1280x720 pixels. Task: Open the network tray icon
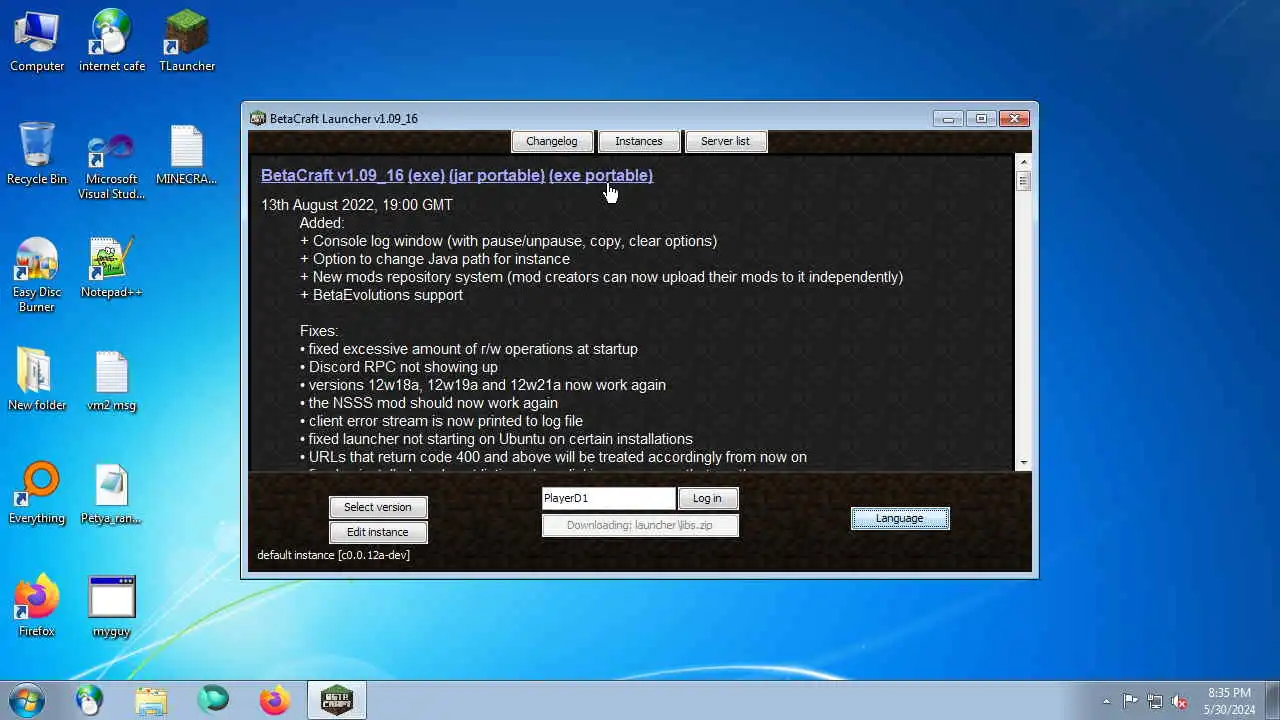tap(1155, 701)
